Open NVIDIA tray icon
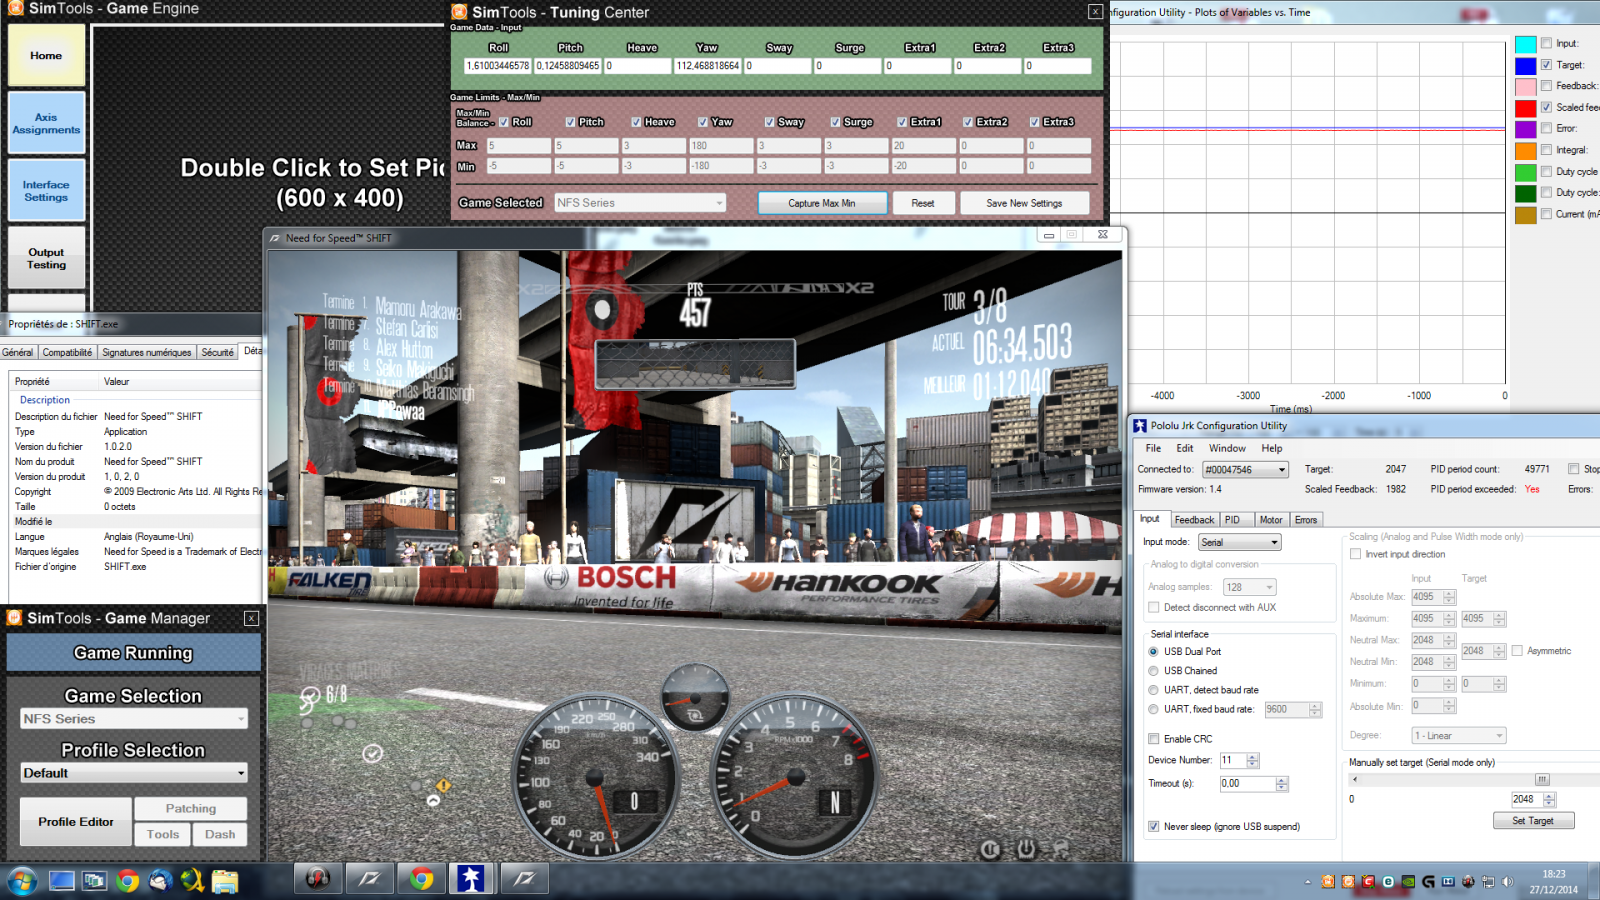This screenshot has width=1600, height=900. click(1408, 882)
